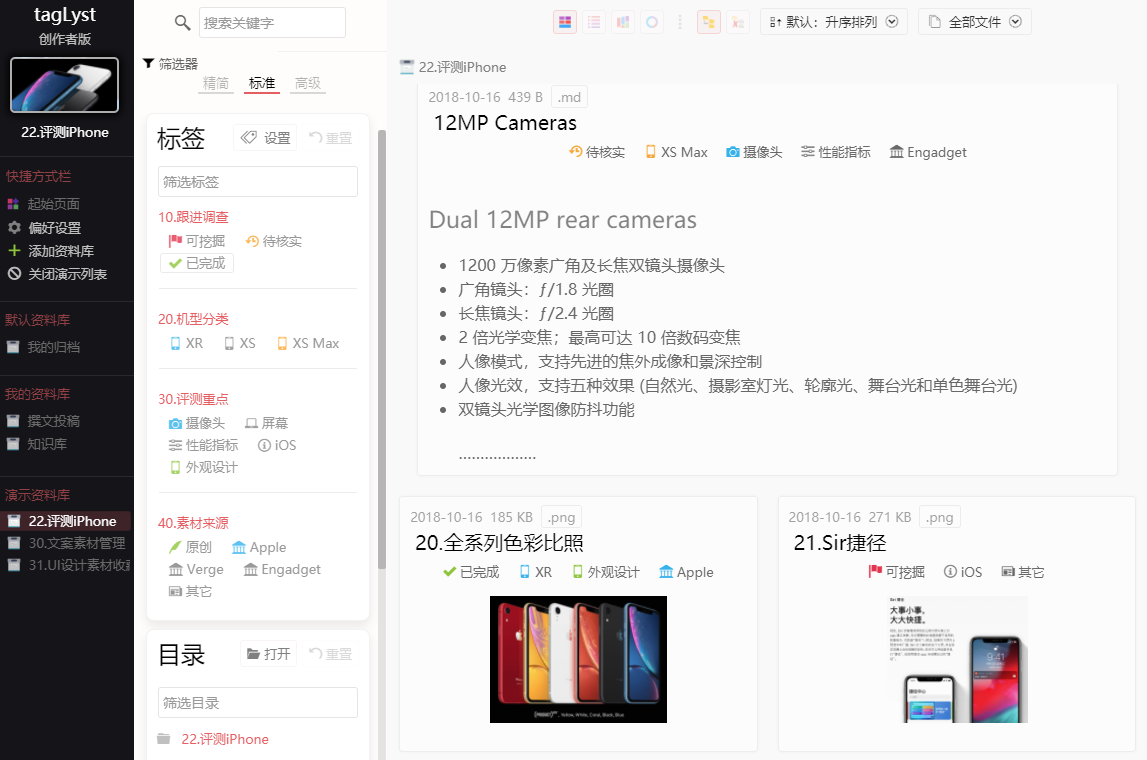Click the 可挖掘 flag tag on Sir捷径 card
The image size is (1147, 760).
click(x=897, y=572)
